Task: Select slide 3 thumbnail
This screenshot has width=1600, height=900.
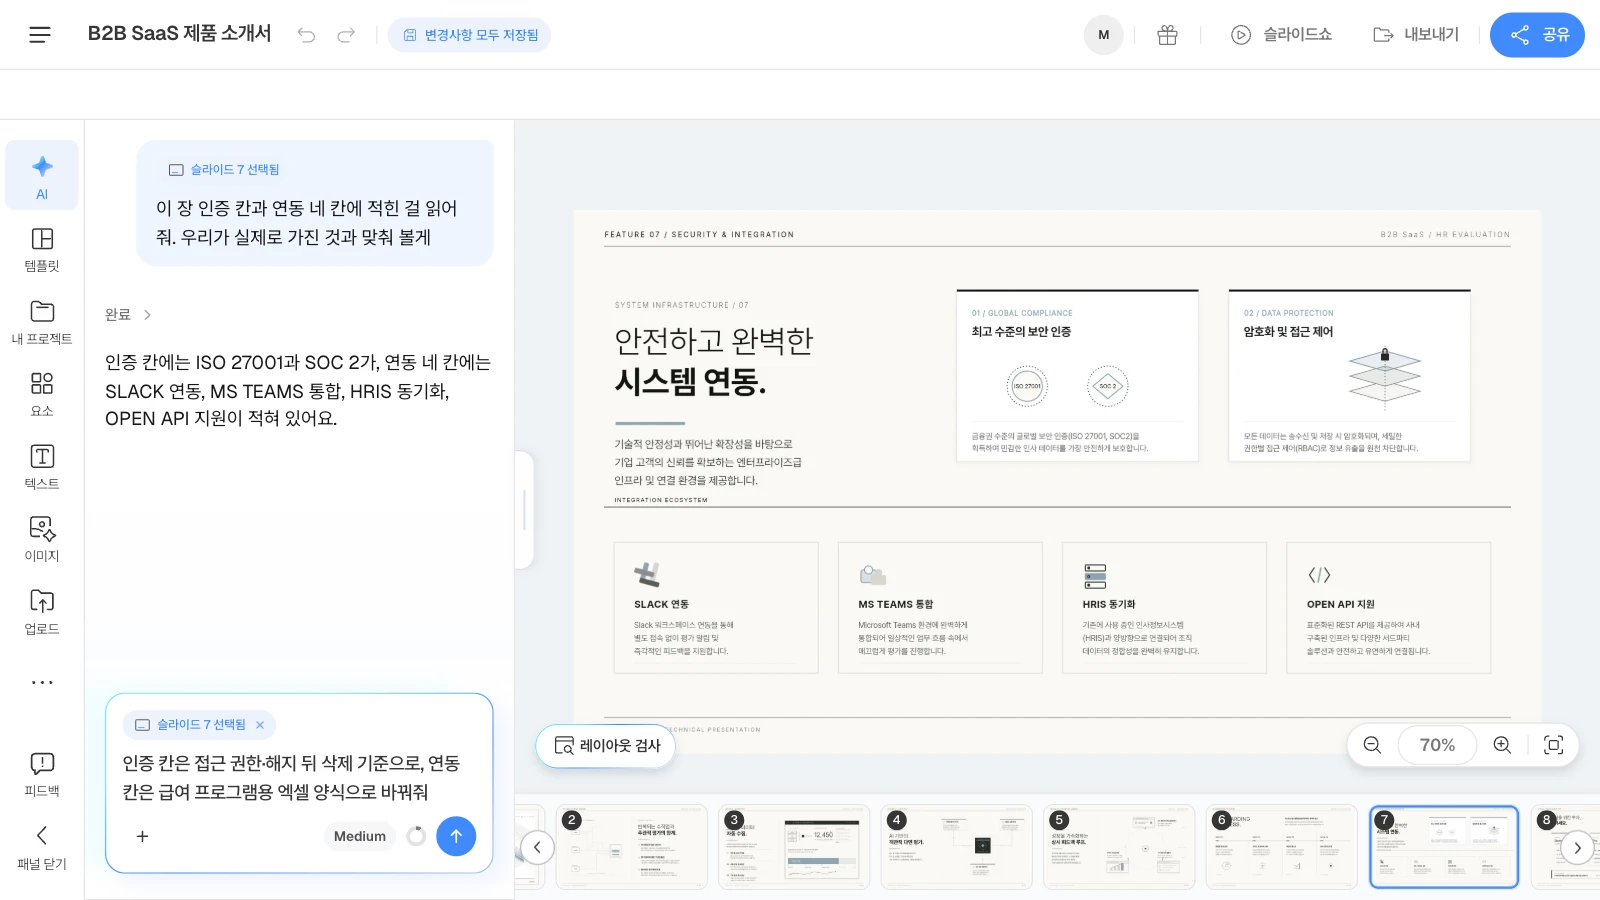Action: 794,847
